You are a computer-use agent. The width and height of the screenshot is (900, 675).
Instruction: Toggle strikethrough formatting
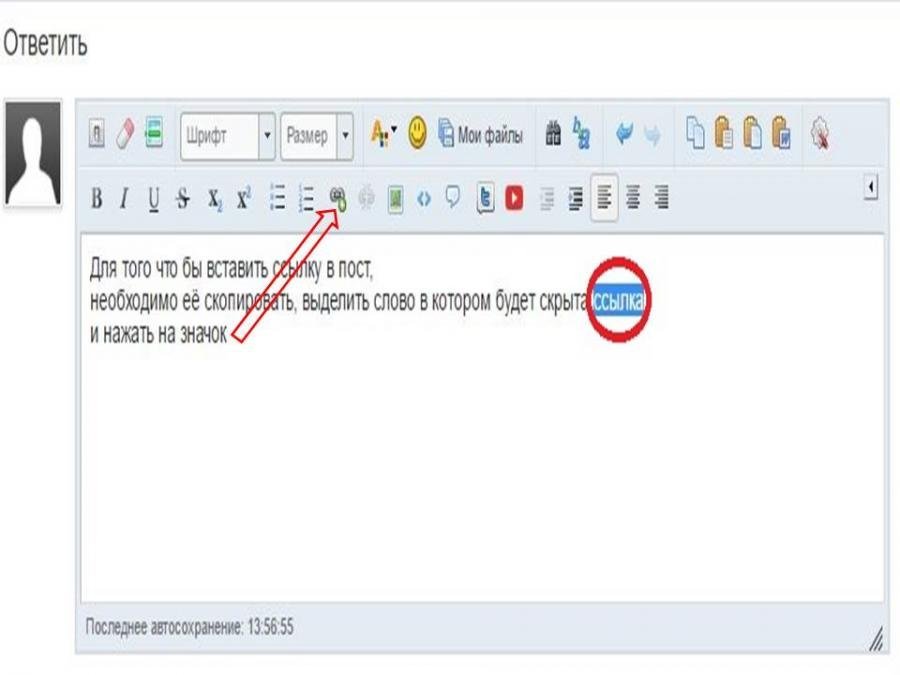click(183, 199)
